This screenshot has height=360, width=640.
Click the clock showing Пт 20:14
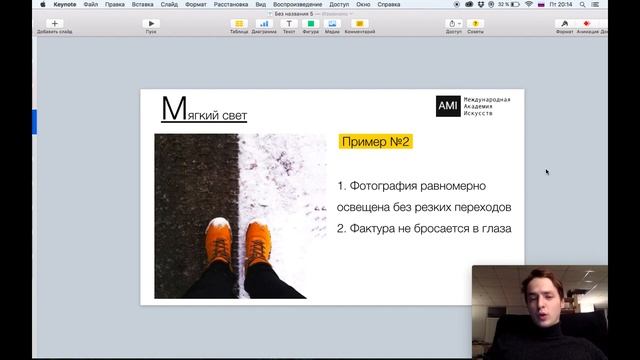(561, 4)
